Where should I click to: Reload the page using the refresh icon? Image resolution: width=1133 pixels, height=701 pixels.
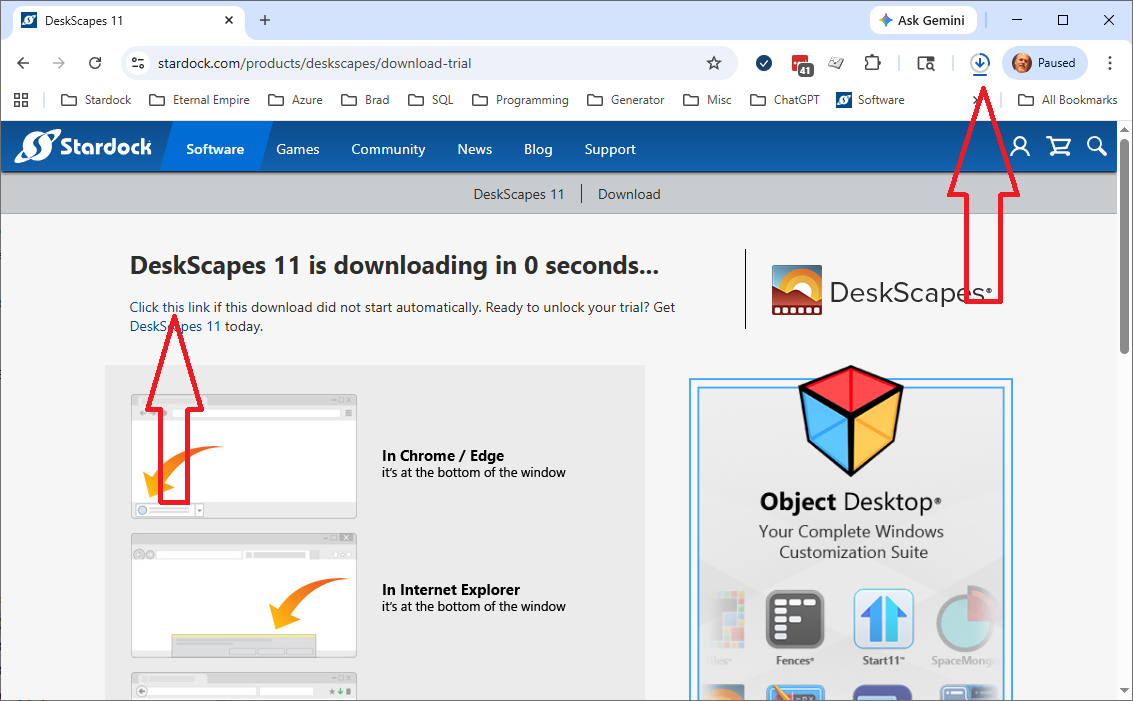tap(95, 63)
